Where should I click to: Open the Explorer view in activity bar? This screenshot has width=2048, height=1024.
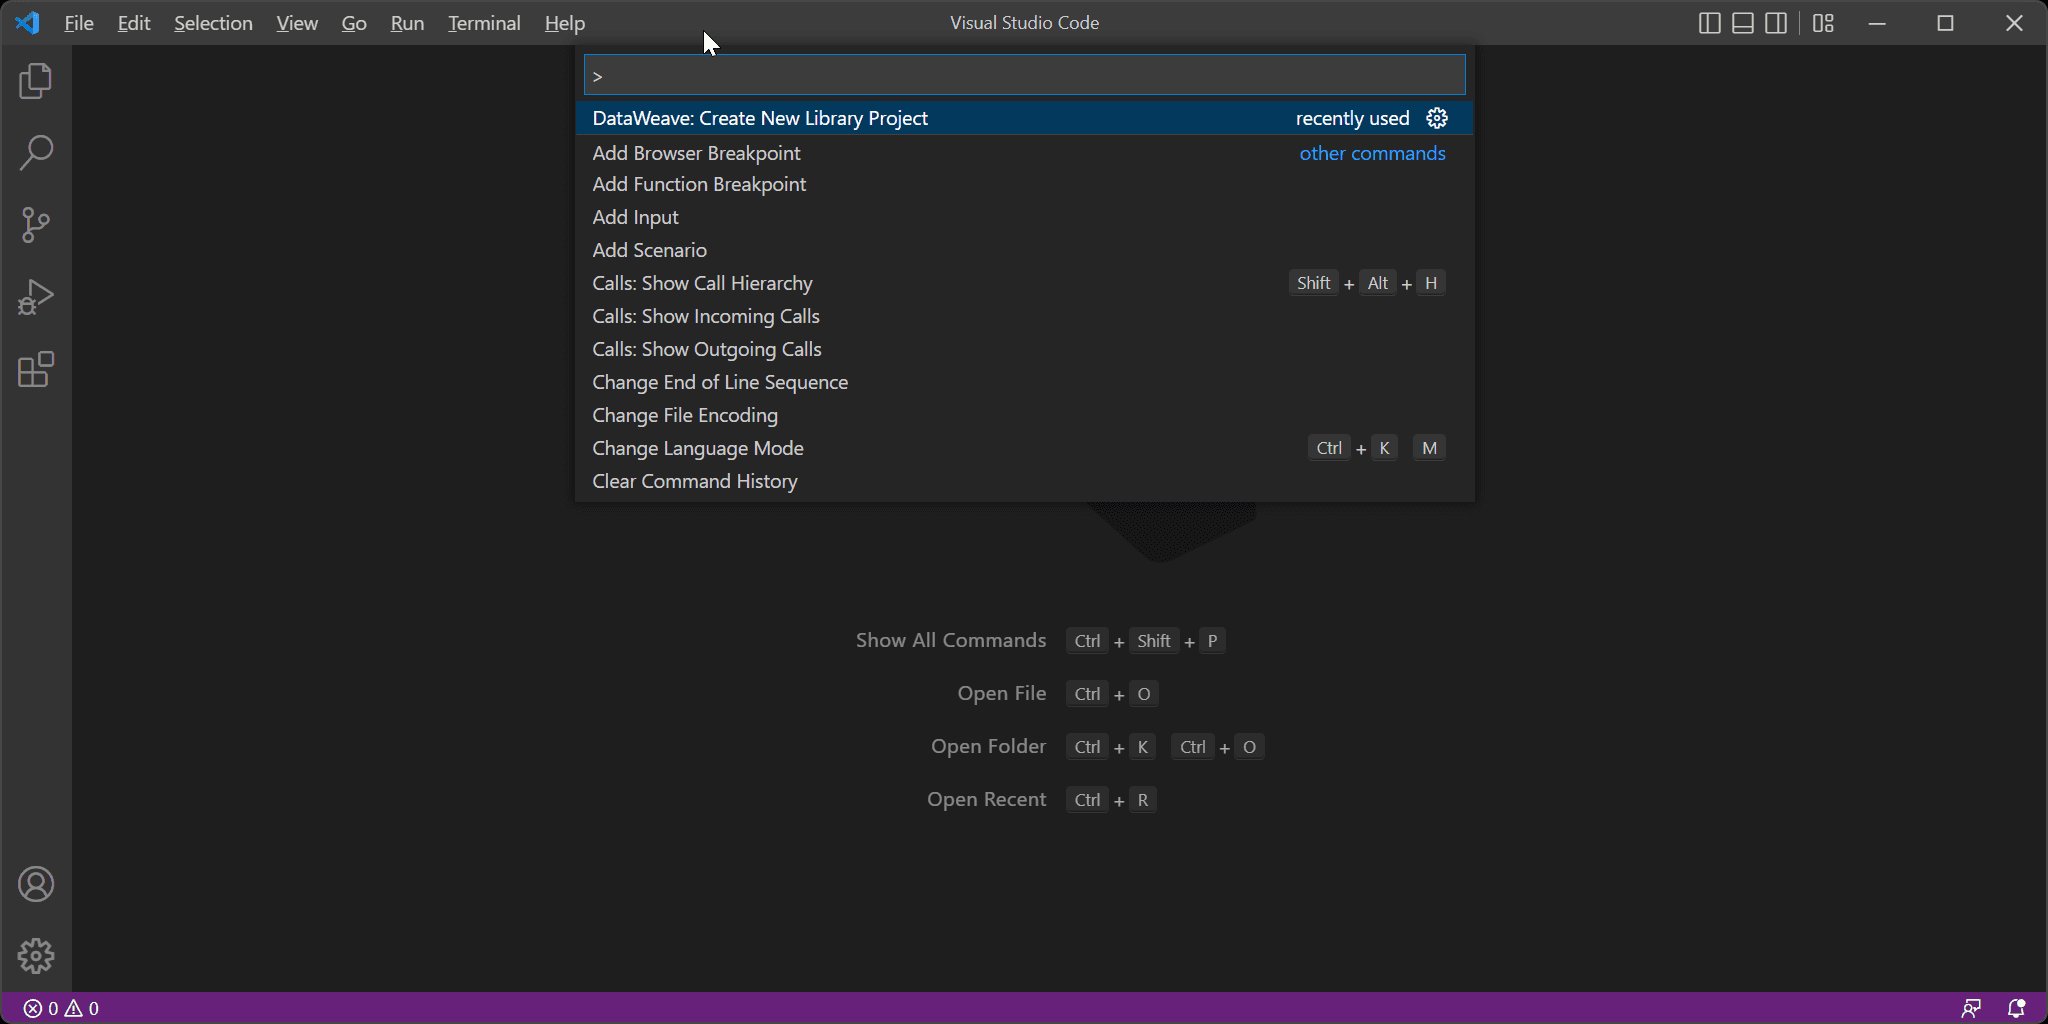pyautogui.click(x=36, y=81)
